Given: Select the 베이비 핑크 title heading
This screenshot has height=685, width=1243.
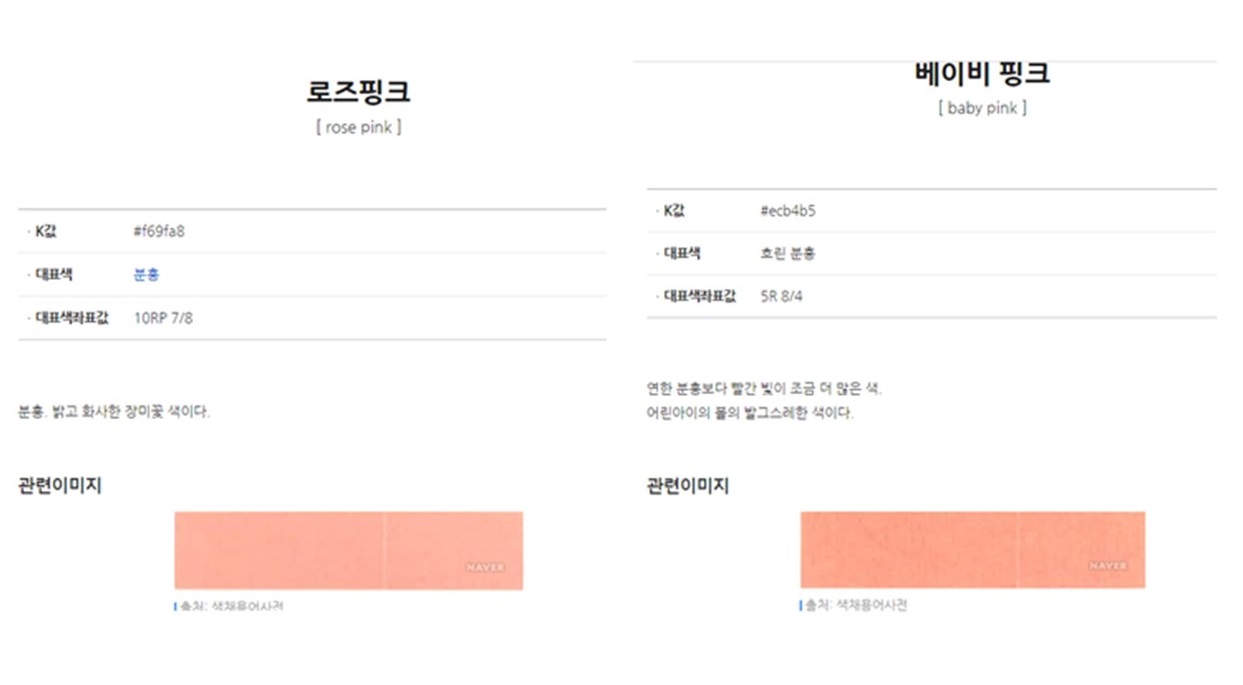Looking at the screenshot, I should click(x=982, y=74).
